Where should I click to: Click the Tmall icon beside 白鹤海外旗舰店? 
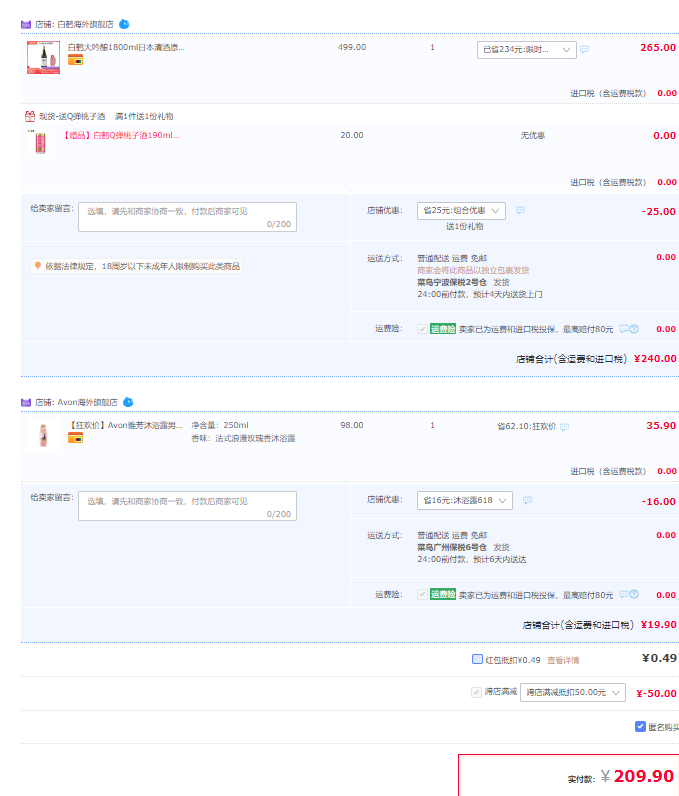click(26, 24)
